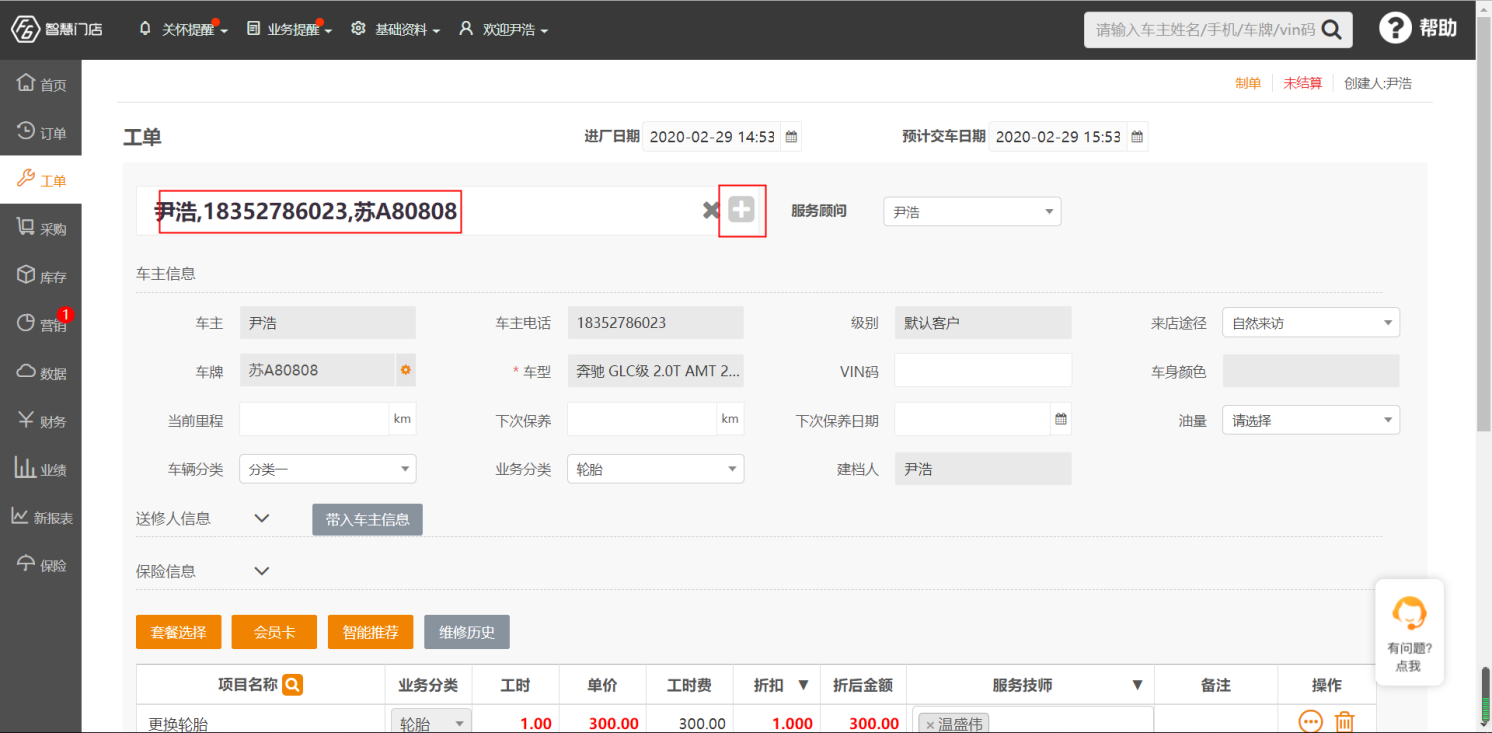Open the 业务分类 轮胎 dropdown in the 车主信息 form
Viewport: 1492px width, 733px height.
pos(655,468)
